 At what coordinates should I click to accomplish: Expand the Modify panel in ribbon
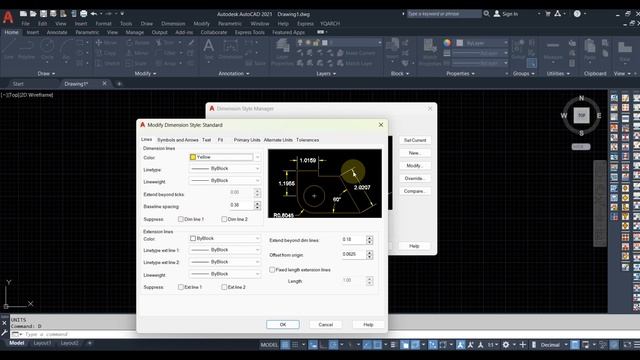click(145, 73)
